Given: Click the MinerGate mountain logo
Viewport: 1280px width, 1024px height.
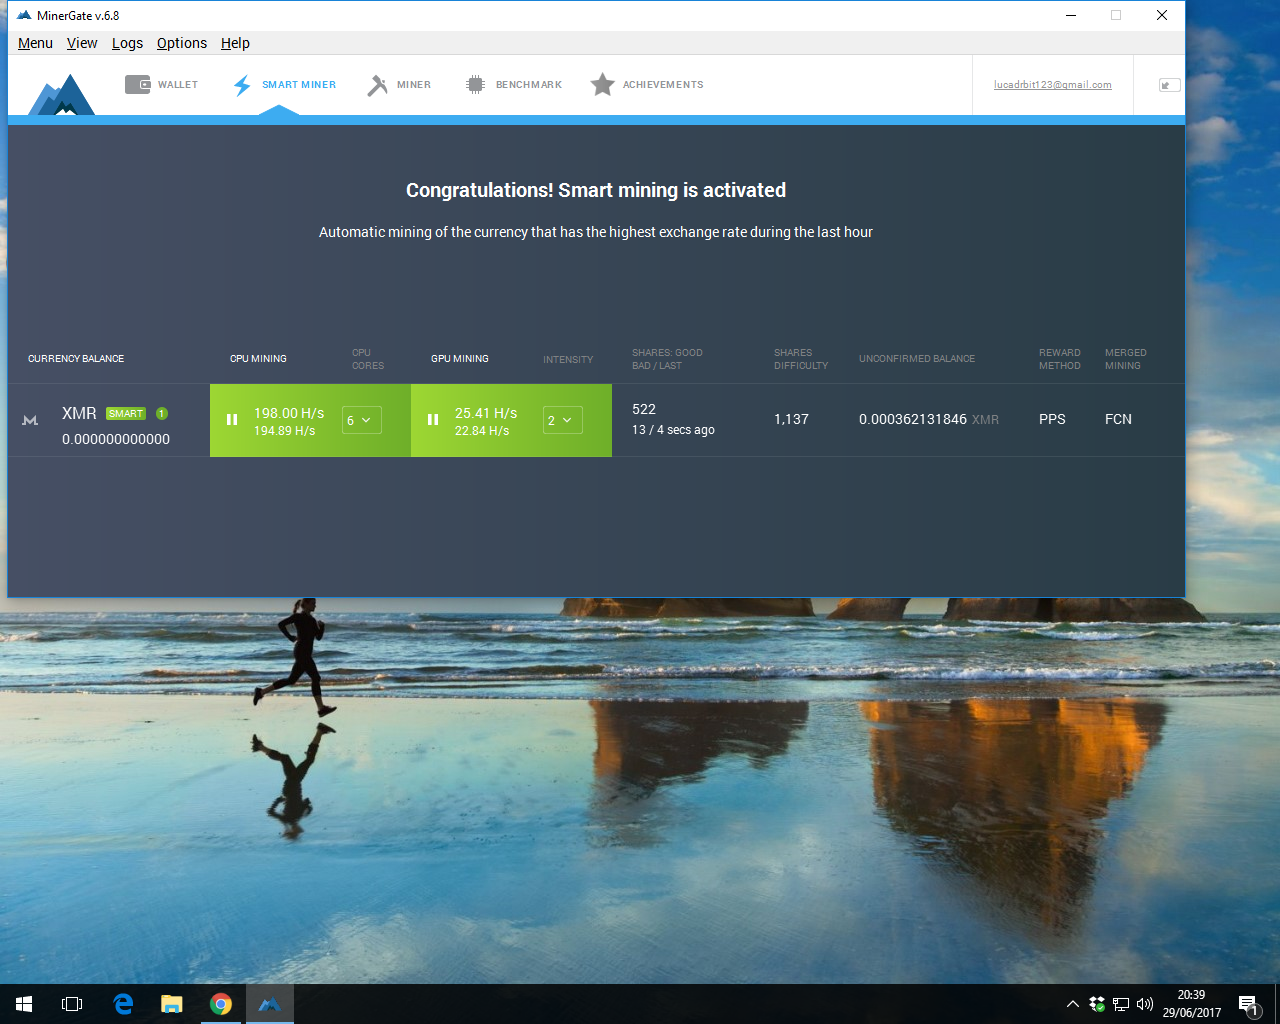Looking at the screenshot, I should [61, 95].
